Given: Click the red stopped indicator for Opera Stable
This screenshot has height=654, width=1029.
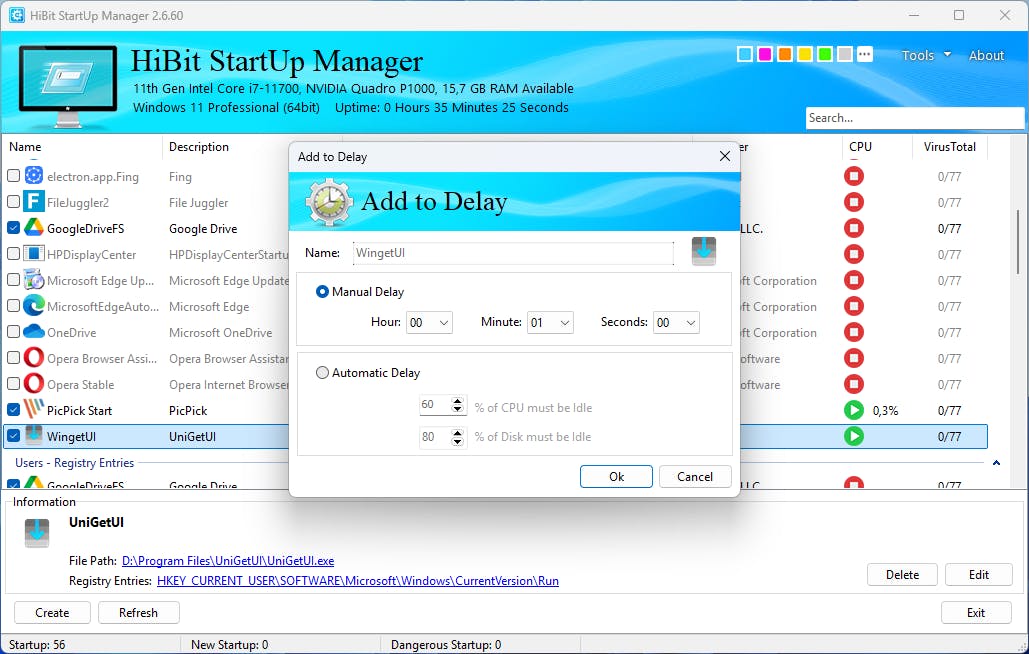Looking at the screenshot, I should click(854, 384).
